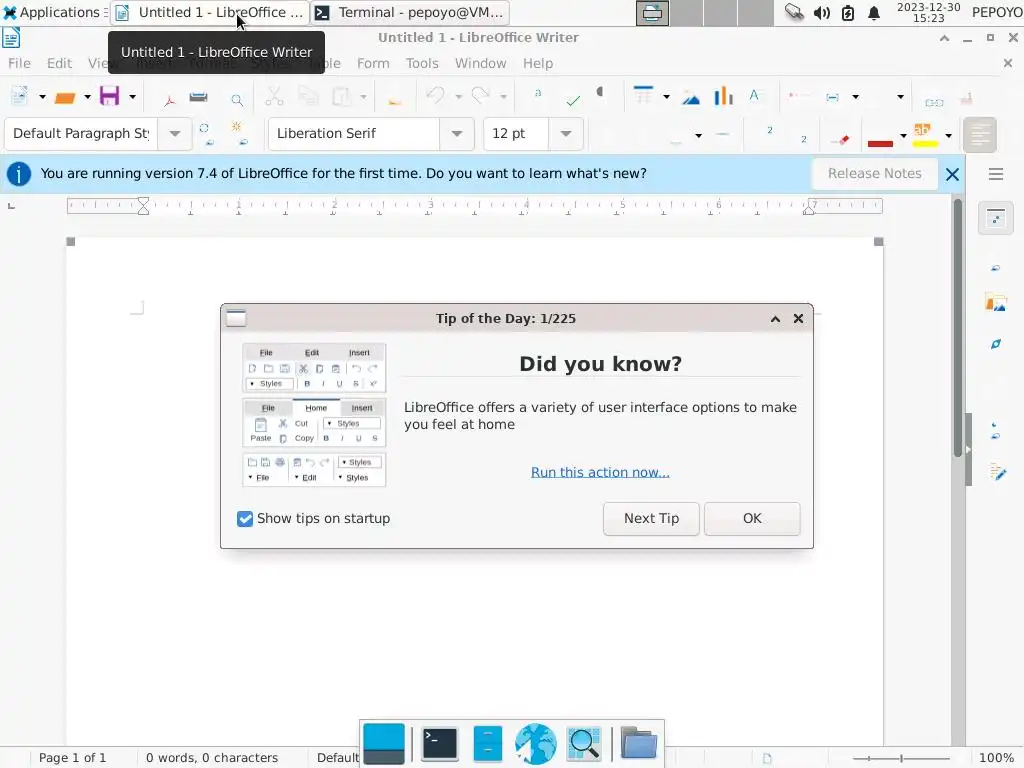Click the Clear Direct Formatting eraser icon
1024x768 pixels.
coord(841,139)
